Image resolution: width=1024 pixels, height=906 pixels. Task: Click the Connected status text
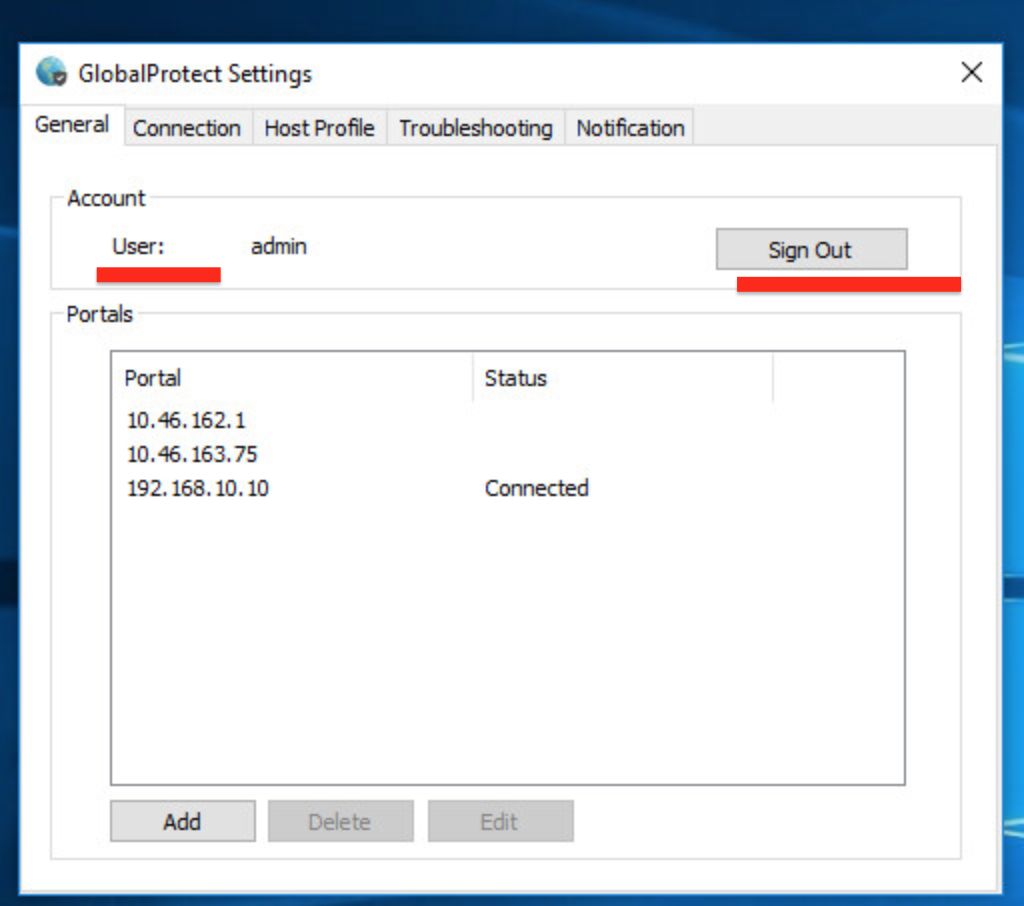tap(536, 488)
